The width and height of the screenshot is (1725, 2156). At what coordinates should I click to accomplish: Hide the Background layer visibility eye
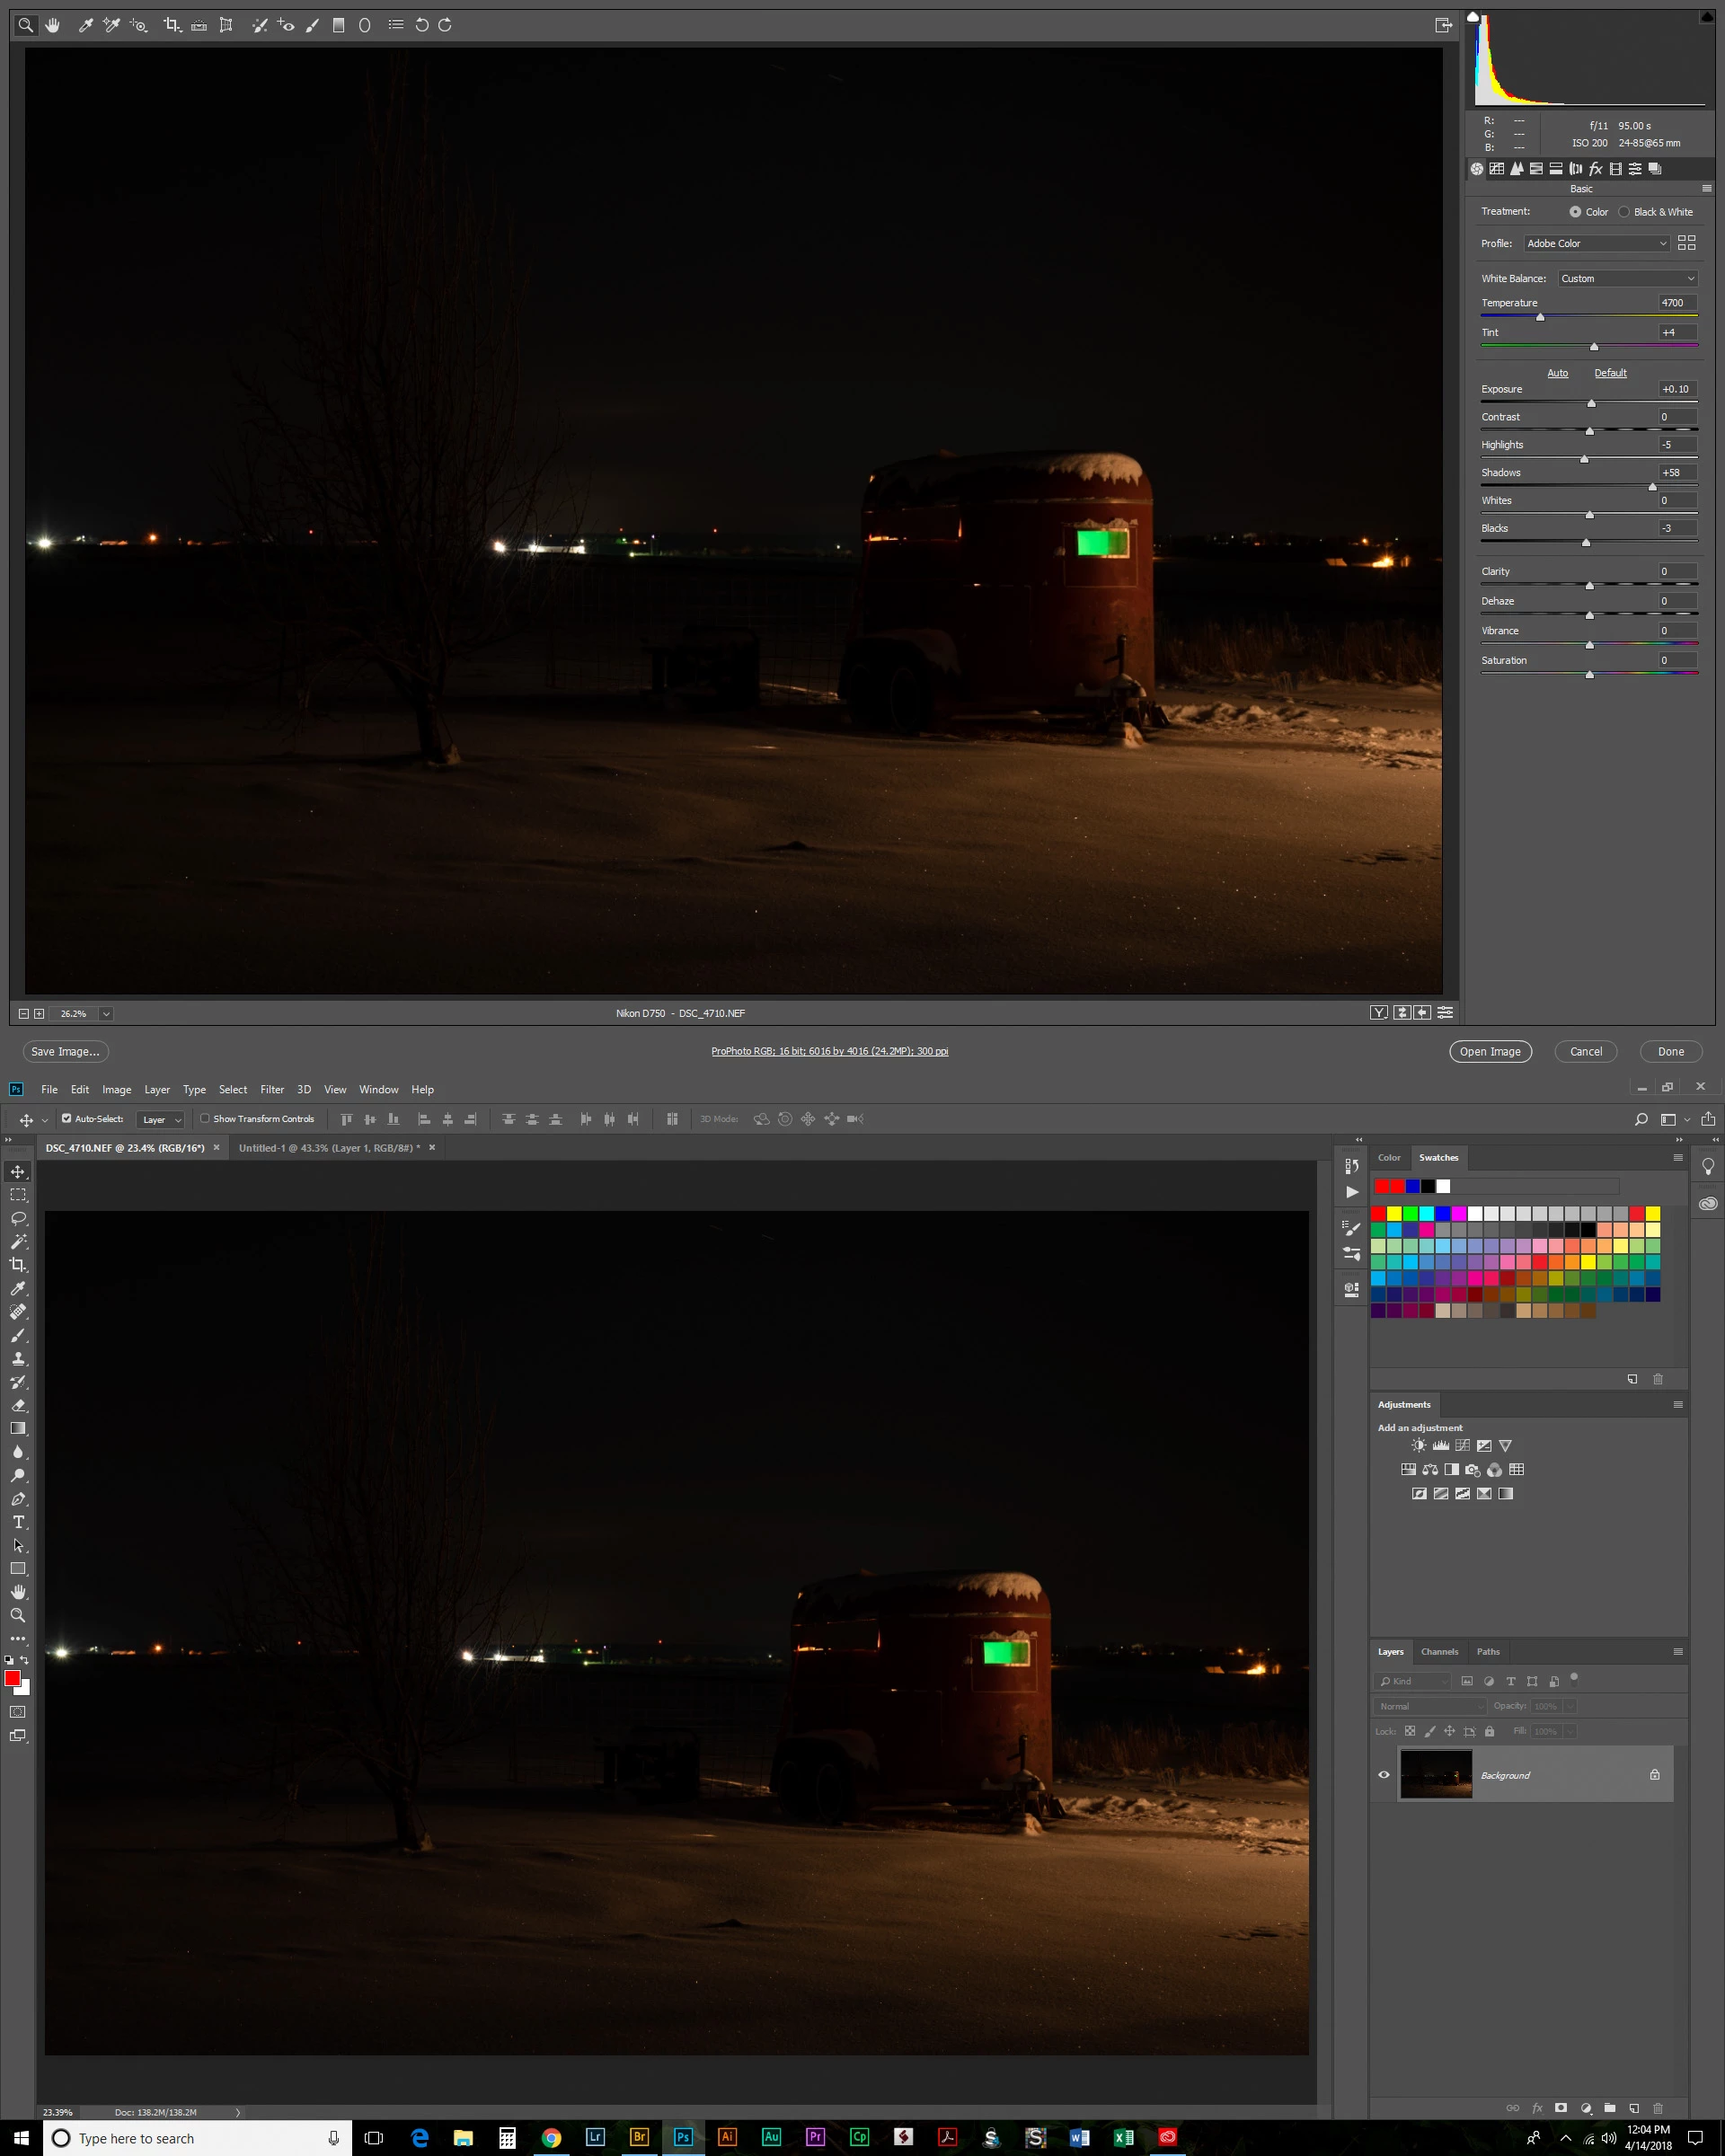point(1384,1774)
